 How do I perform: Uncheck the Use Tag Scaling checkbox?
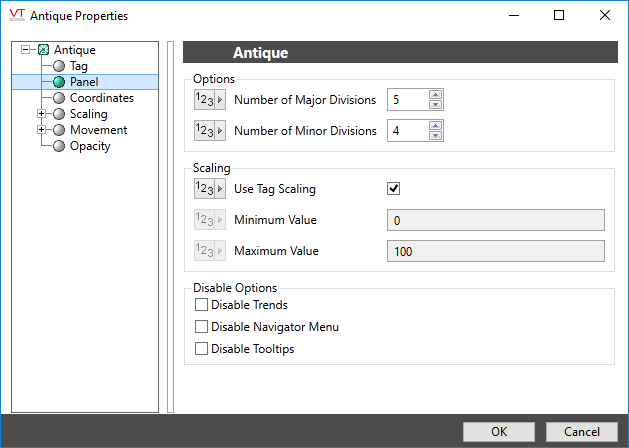coord(394,188)
